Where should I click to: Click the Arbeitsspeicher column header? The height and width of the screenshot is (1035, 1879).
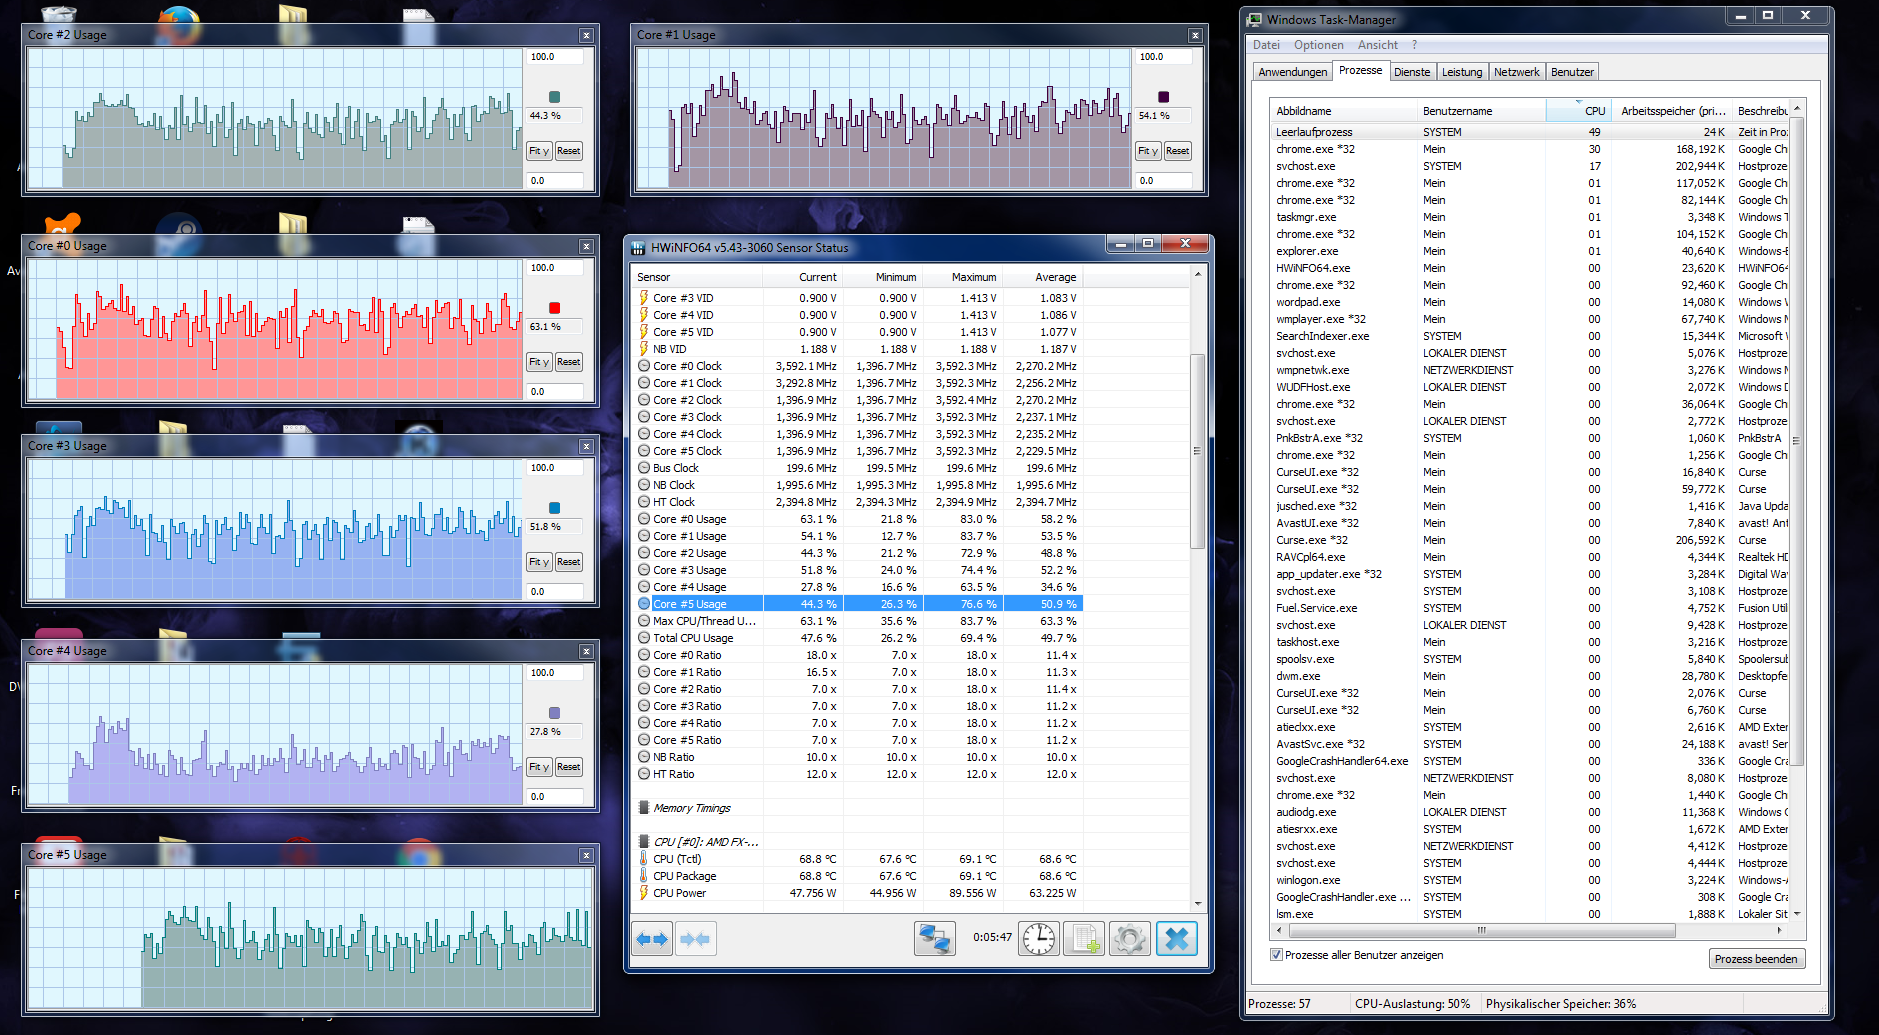tap(1670, 111)
